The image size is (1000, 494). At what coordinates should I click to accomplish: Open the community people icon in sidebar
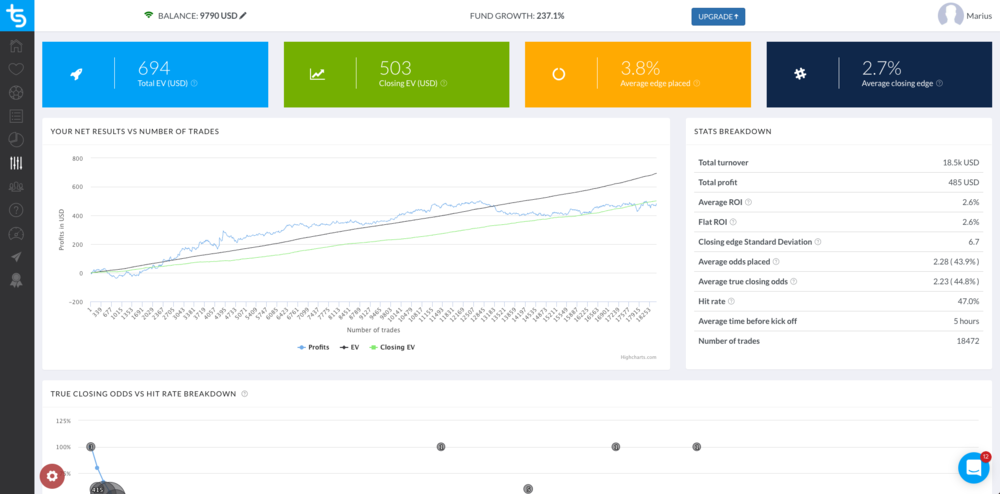coord(17,187)
